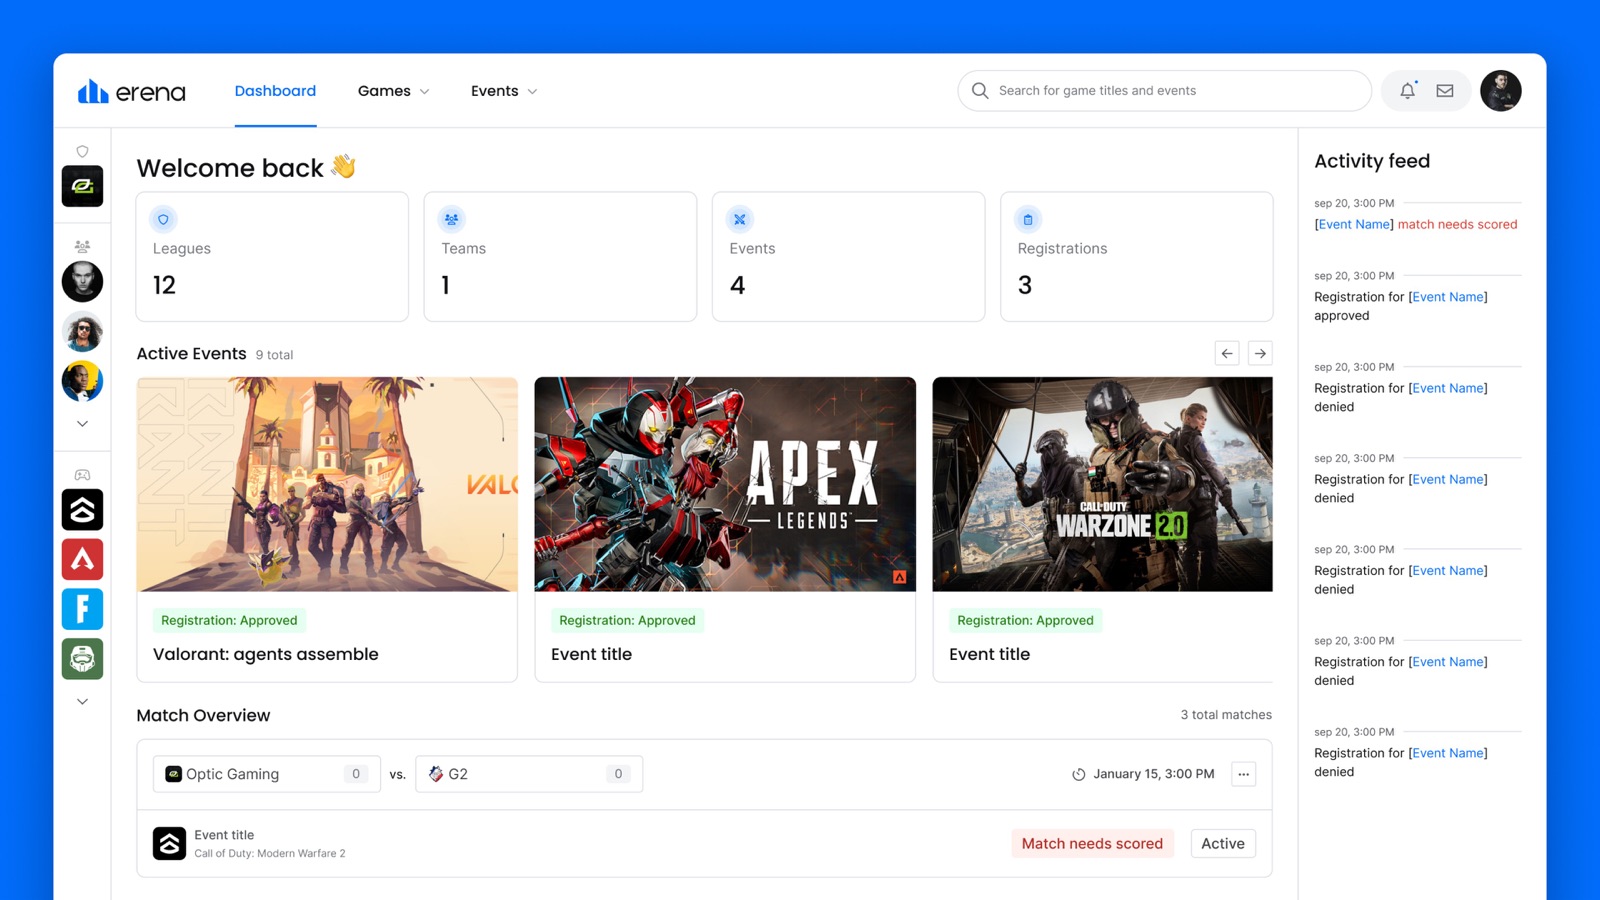Open the Leagues 12 stat card
Screen dimensions: 1600x900
(x=272, y=257)
